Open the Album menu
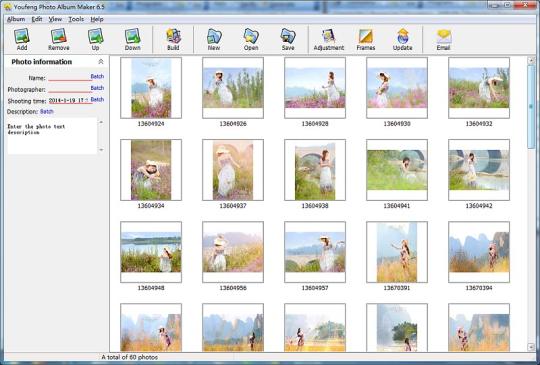 point(16,19)
